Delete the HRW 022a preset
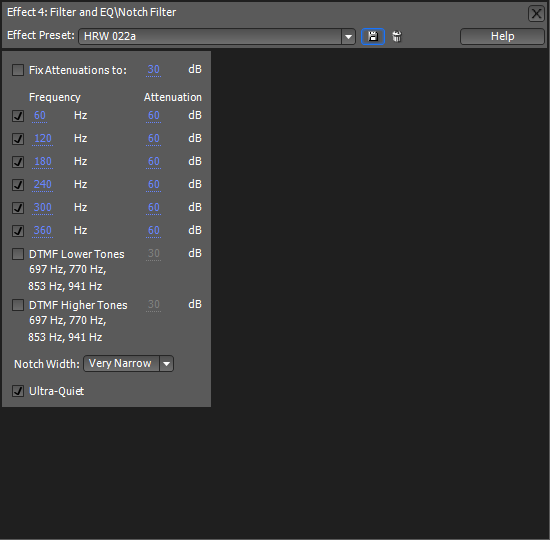 [397, 36]
